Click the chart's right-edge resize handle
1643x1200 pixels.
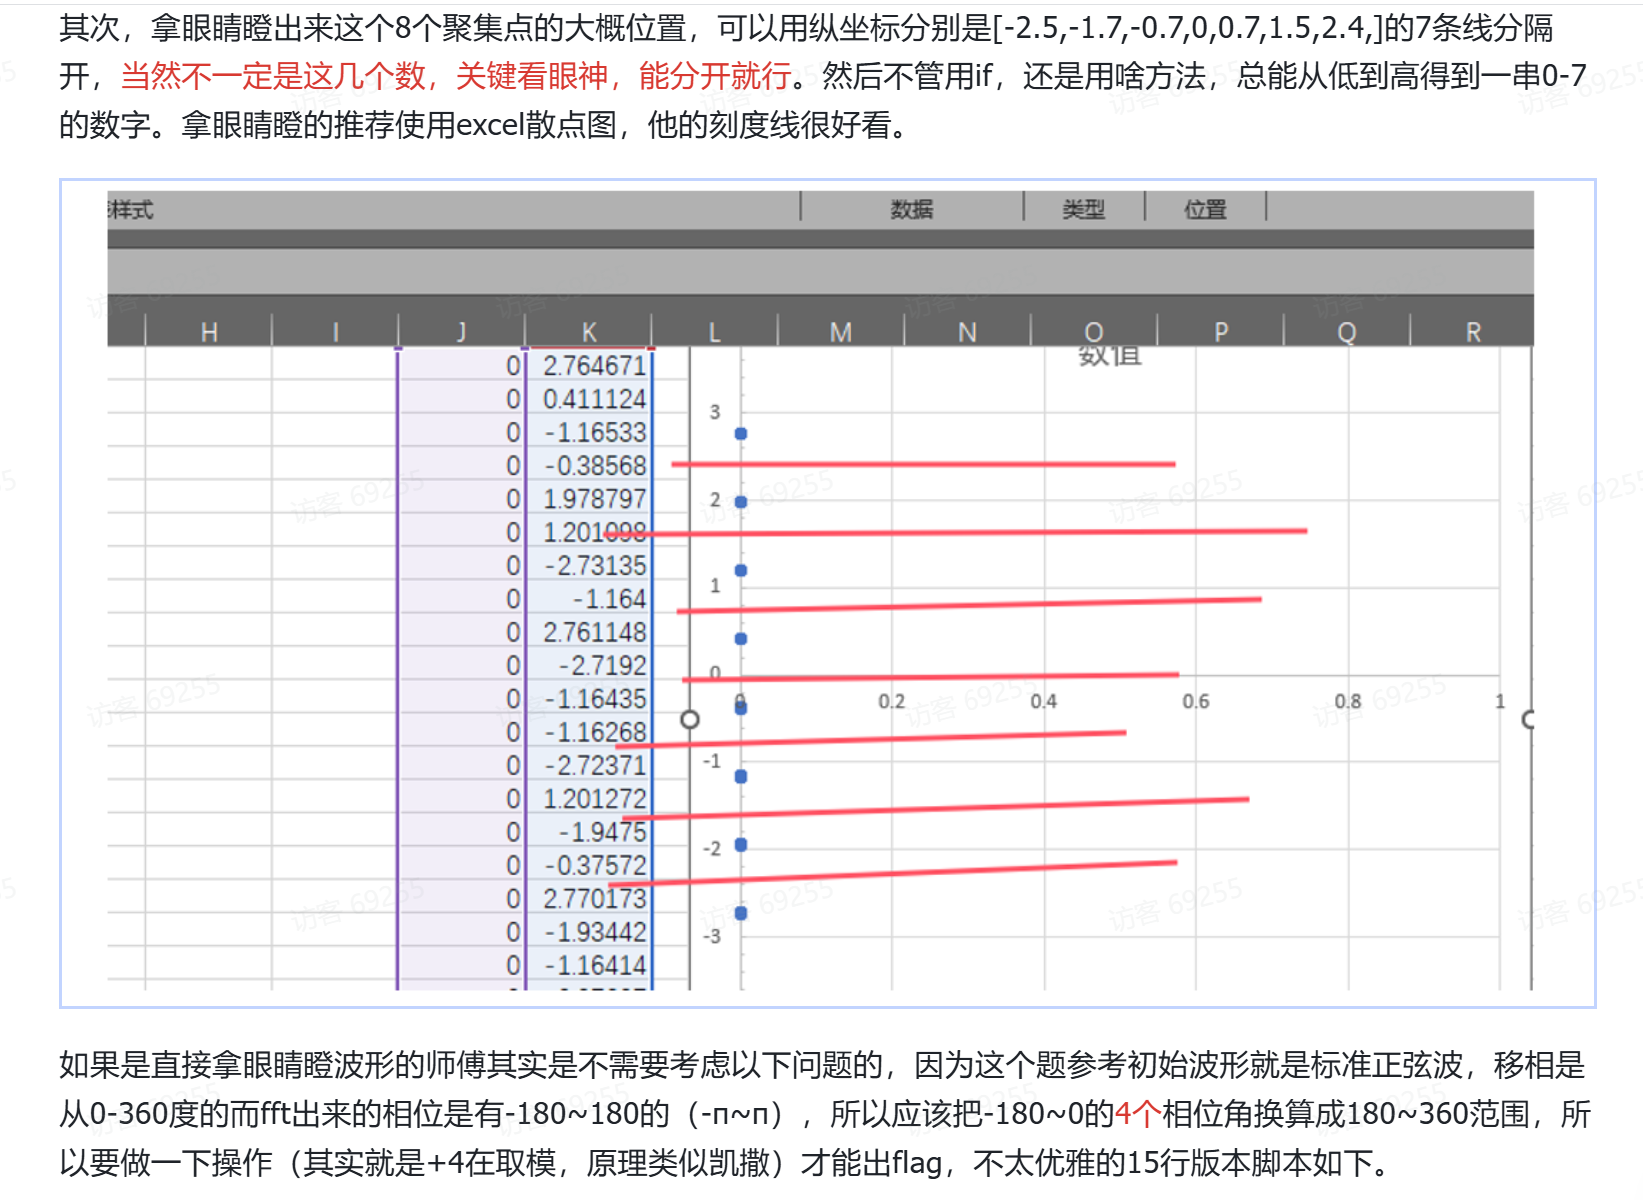[1529, 720]
